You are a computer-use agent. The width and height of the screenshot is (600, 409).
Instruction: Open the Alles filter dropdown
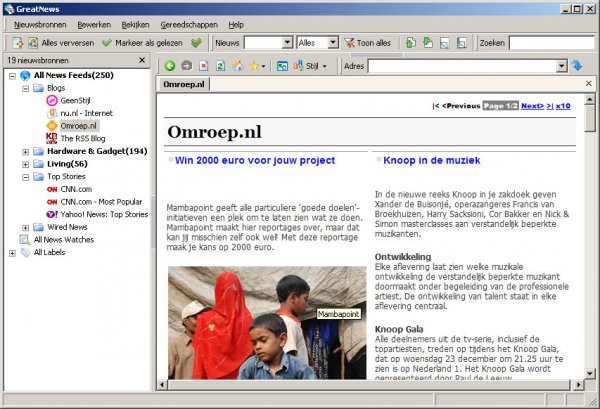(333, 43)
